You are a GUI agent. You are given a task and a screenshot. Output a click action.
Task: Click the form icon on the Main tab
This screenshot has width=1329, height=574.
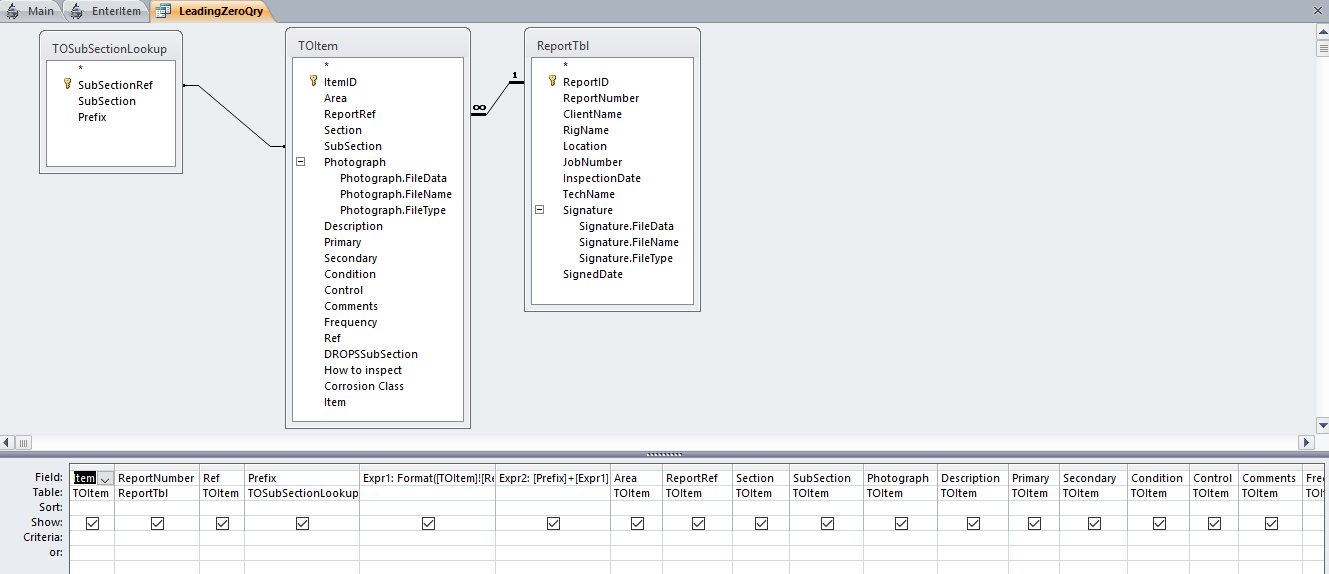click(x=12, y=11)
